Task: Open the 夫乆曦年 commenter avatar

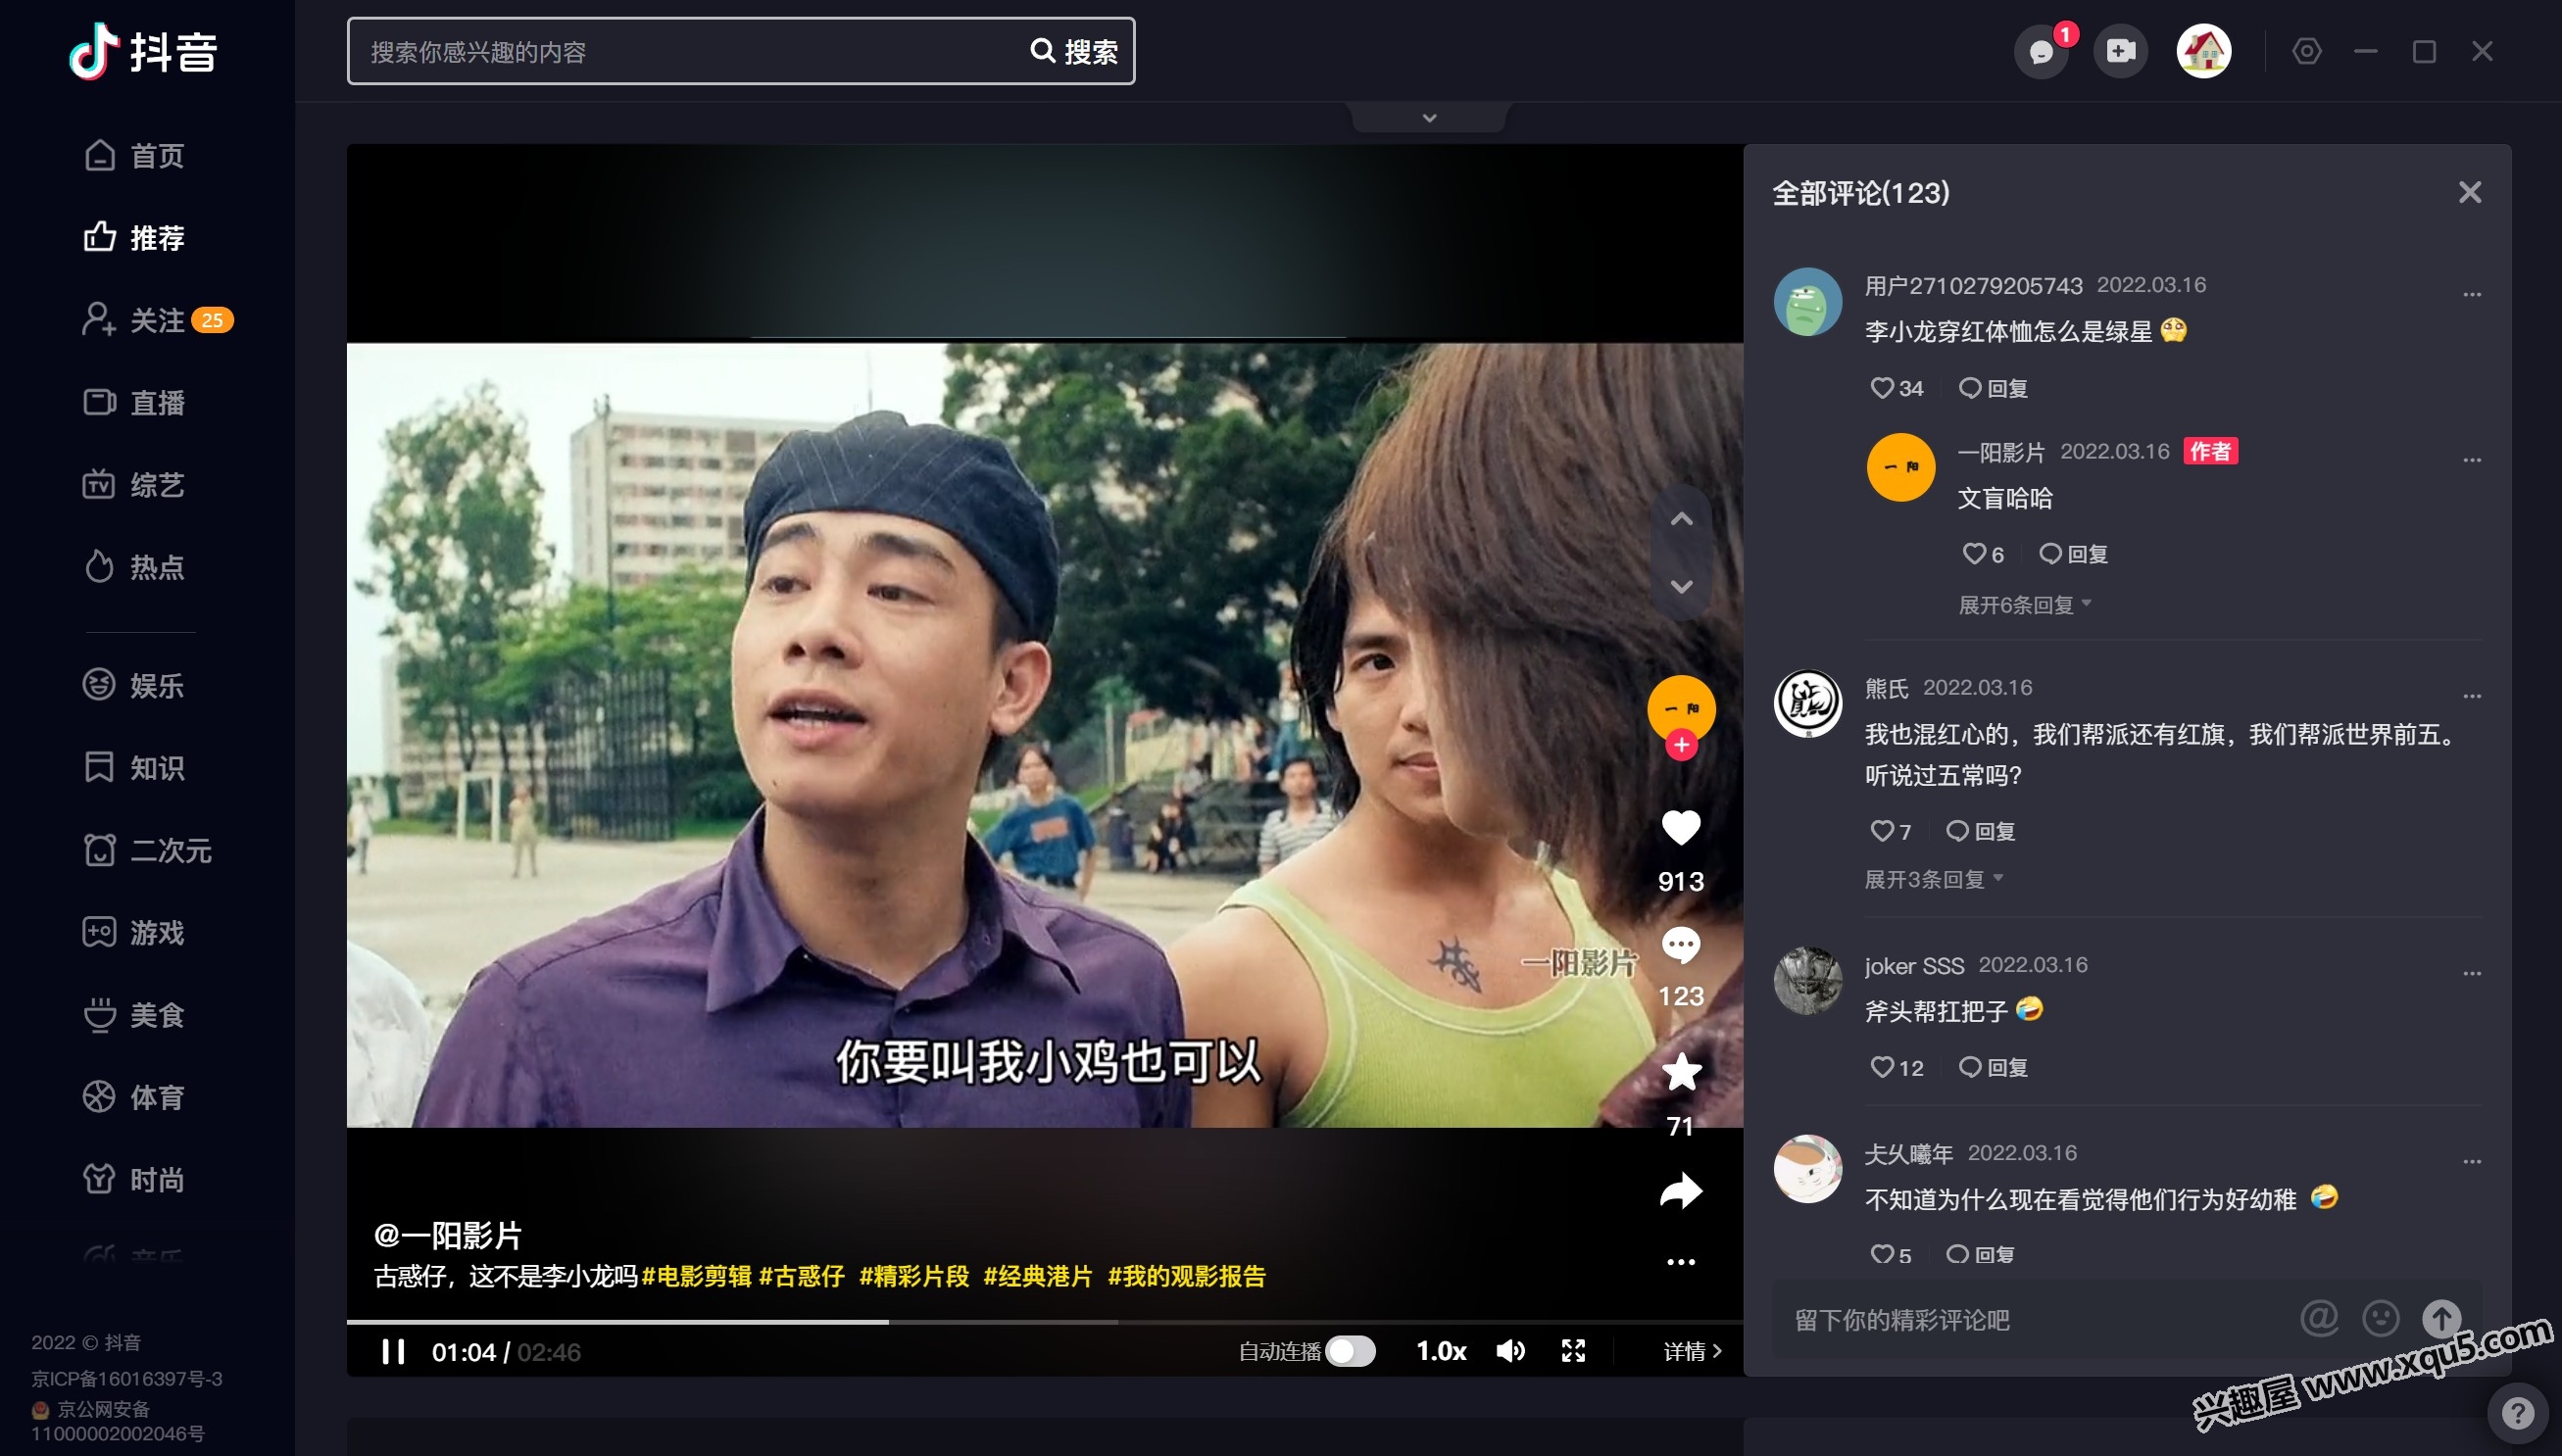Action: click(x=1807, y=1168)
